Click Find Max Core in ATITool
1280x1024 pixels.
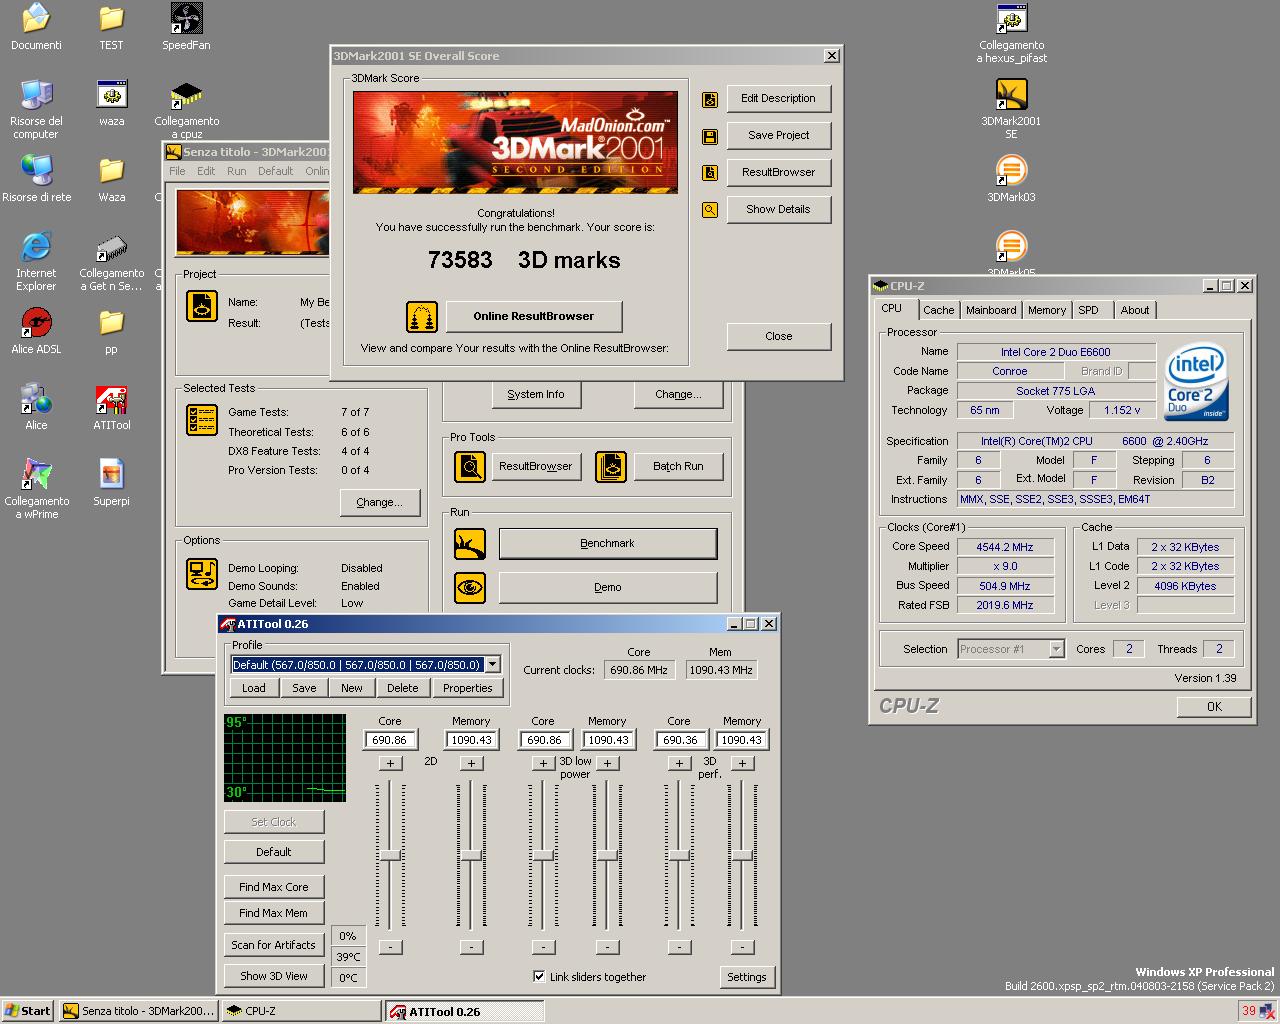[x=273, y=887]
